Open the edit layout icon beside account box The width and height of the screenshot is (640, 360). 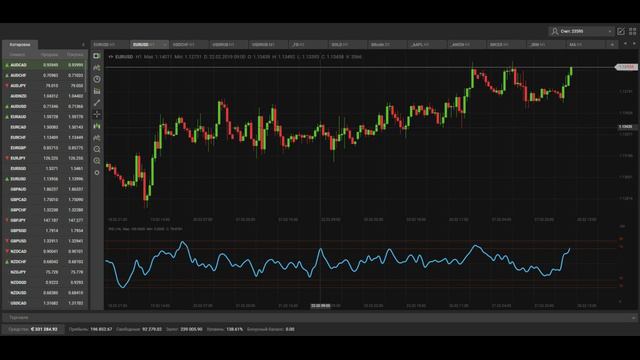point(621,31)
